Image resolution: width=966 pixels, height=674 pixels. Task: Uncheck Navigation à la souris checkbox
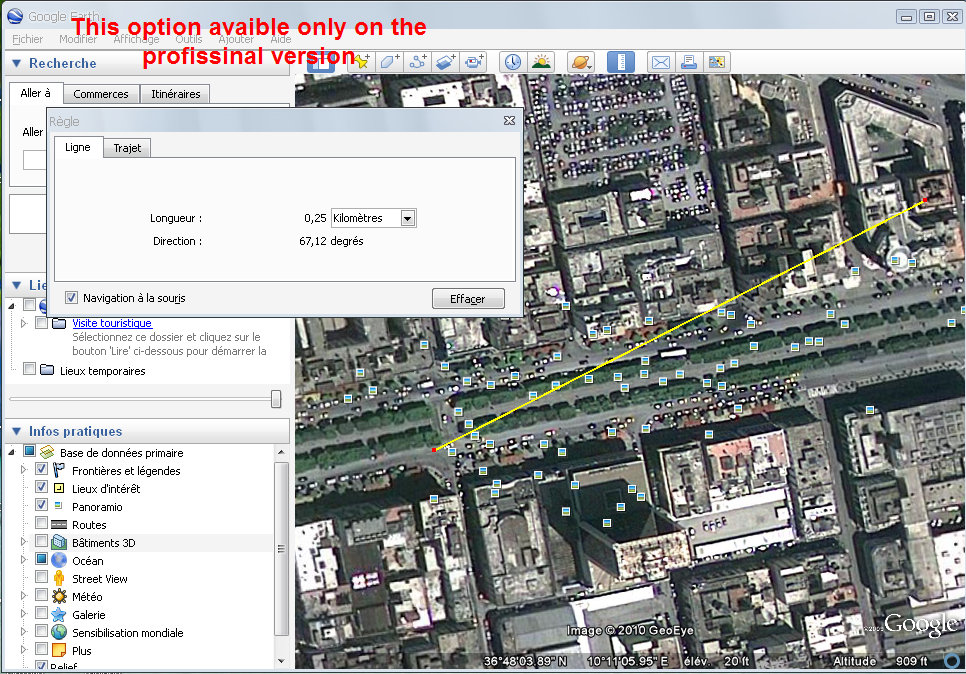[x=71, y=298]
